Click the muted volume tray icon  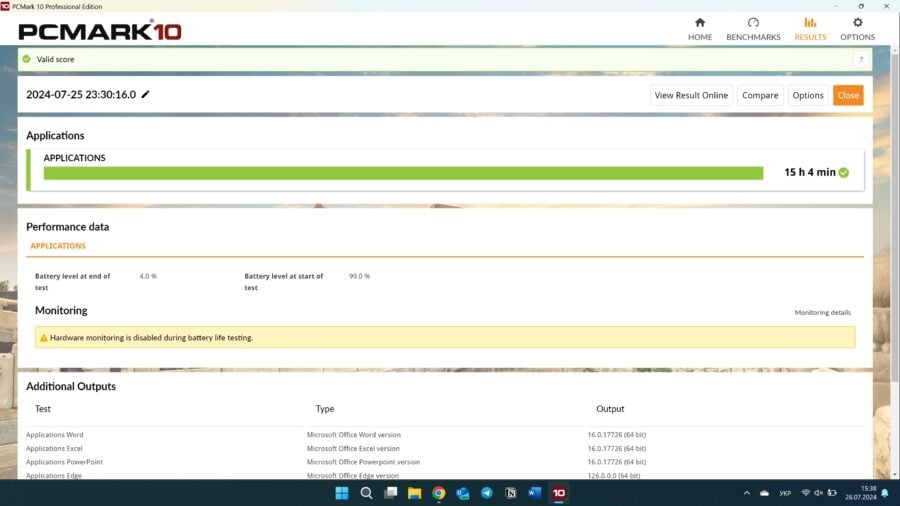coord(818,493)
